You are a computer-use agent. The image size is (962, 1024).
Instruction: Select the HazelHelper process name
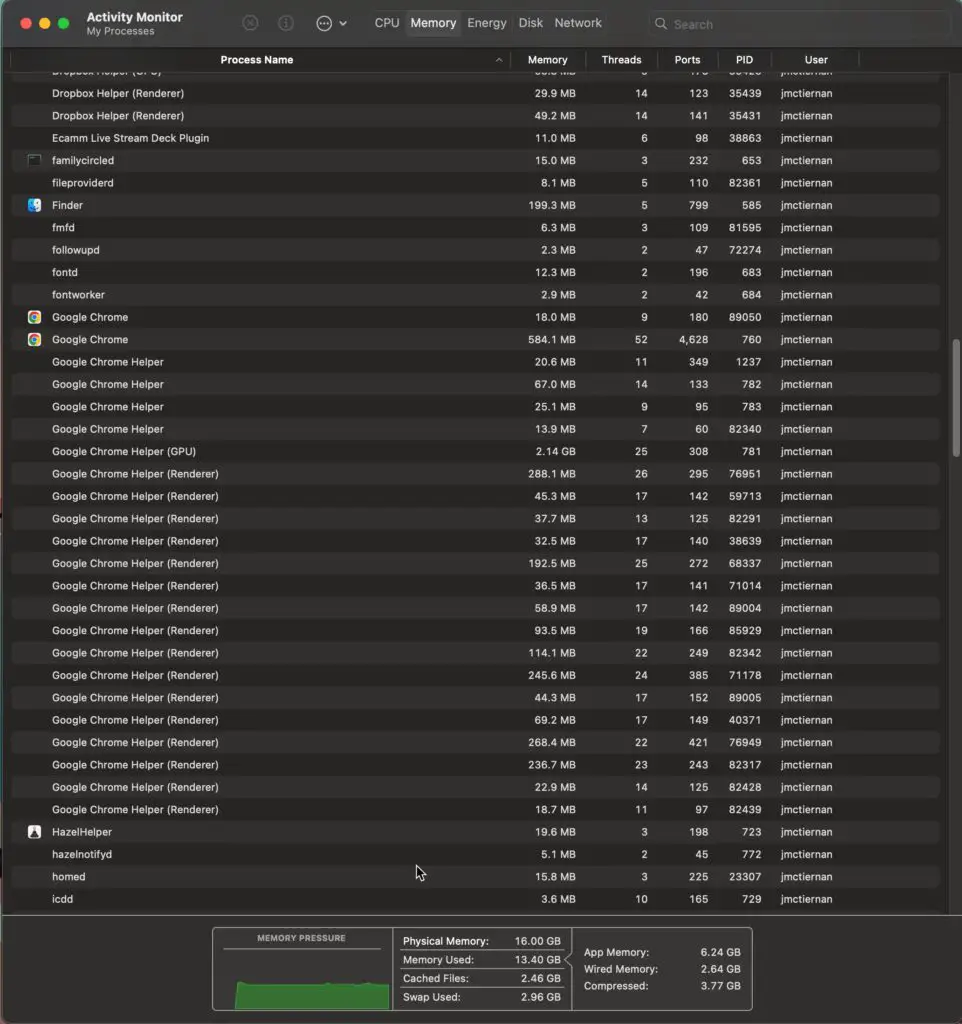[82, 832]
